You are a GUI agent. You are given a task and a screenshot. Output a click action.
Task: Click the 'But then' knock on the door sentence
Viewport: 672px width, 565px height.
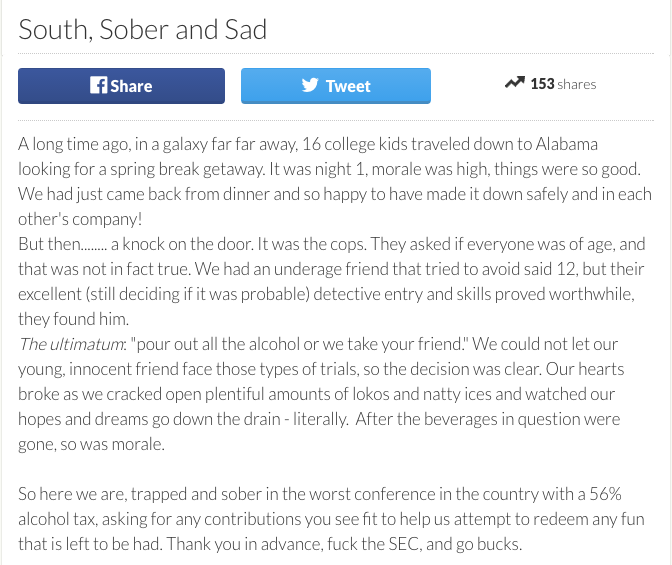pos(137,244)
